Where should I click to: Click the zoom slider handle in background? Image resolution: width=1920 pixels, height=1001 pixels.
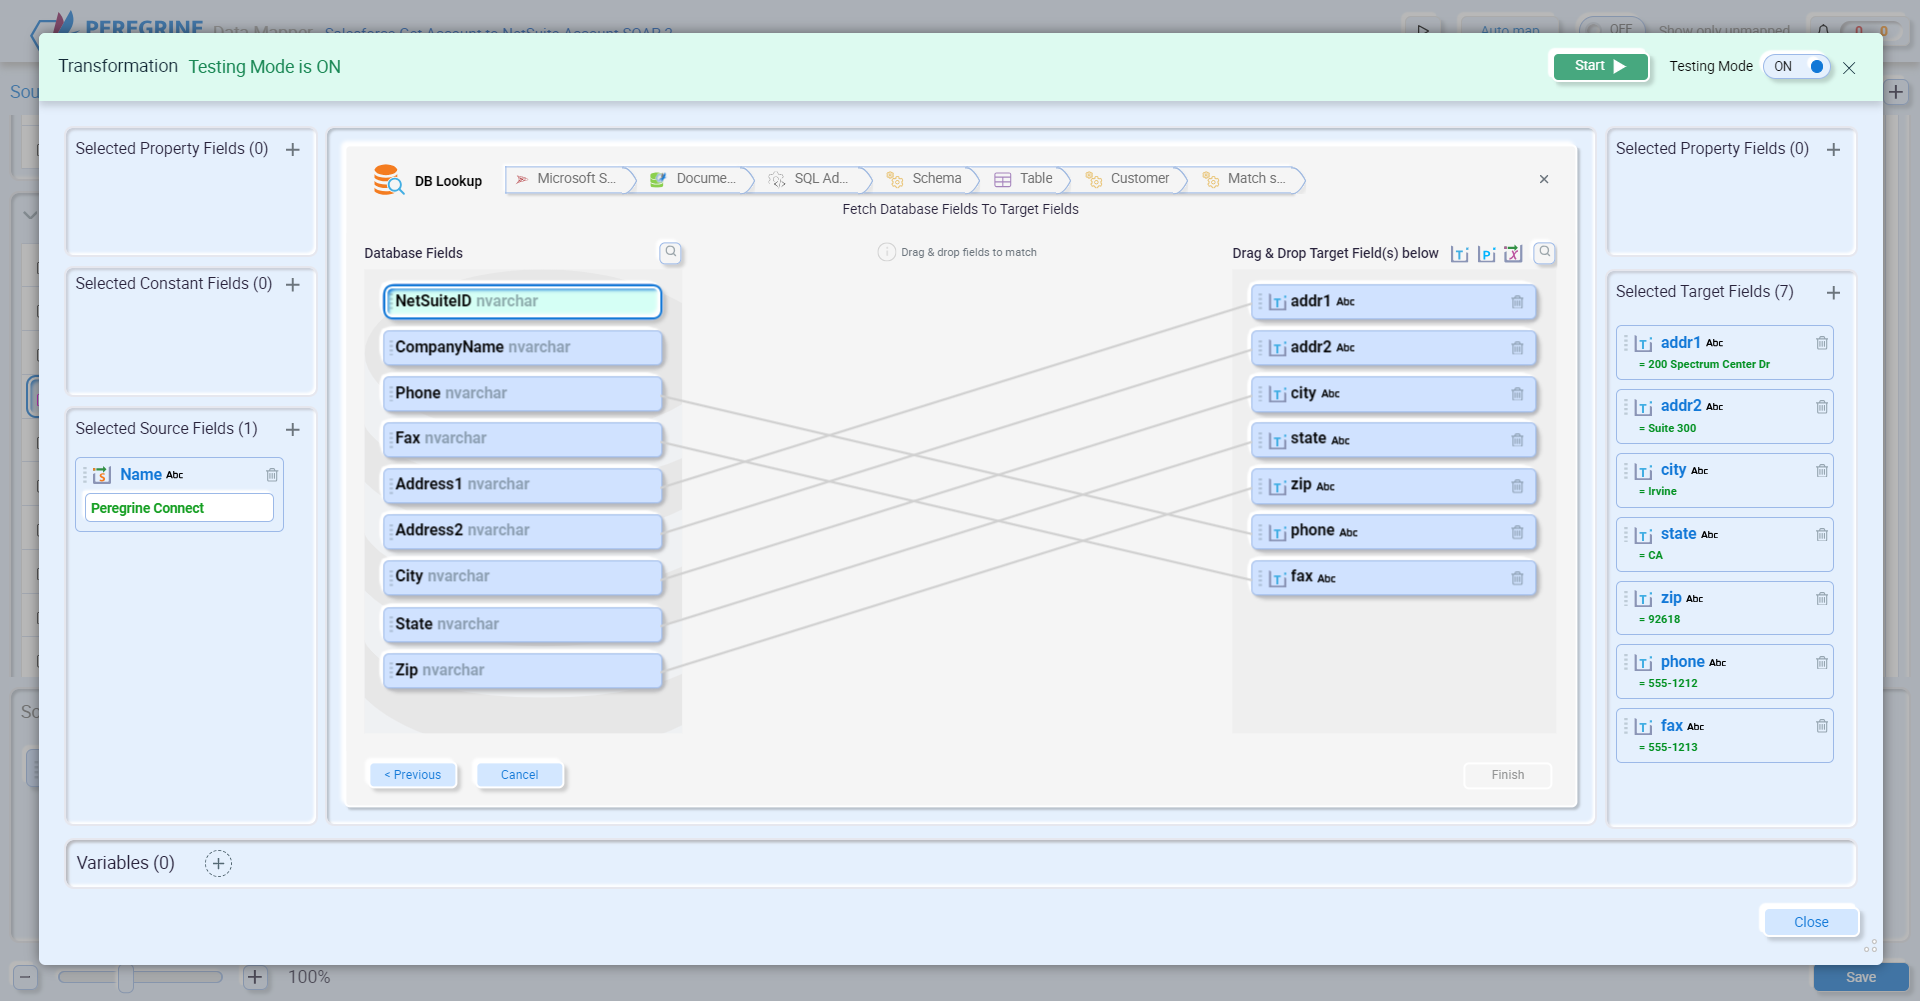pos(126,978)
